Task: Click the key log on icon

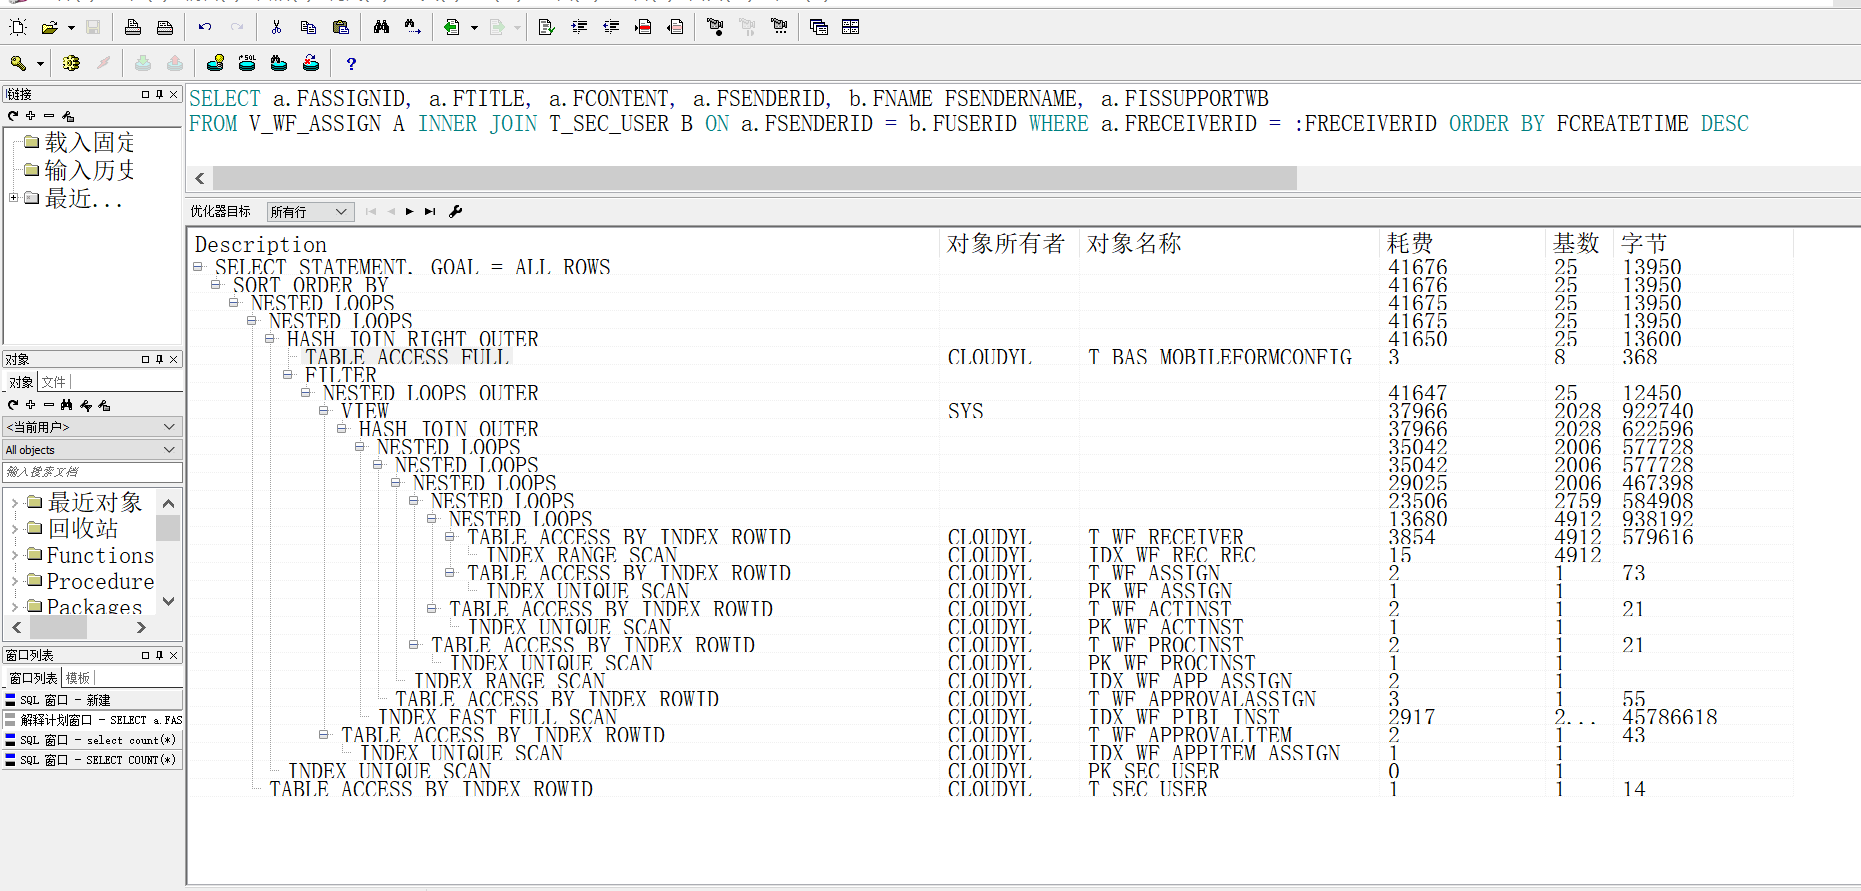Action: (18, 63)
